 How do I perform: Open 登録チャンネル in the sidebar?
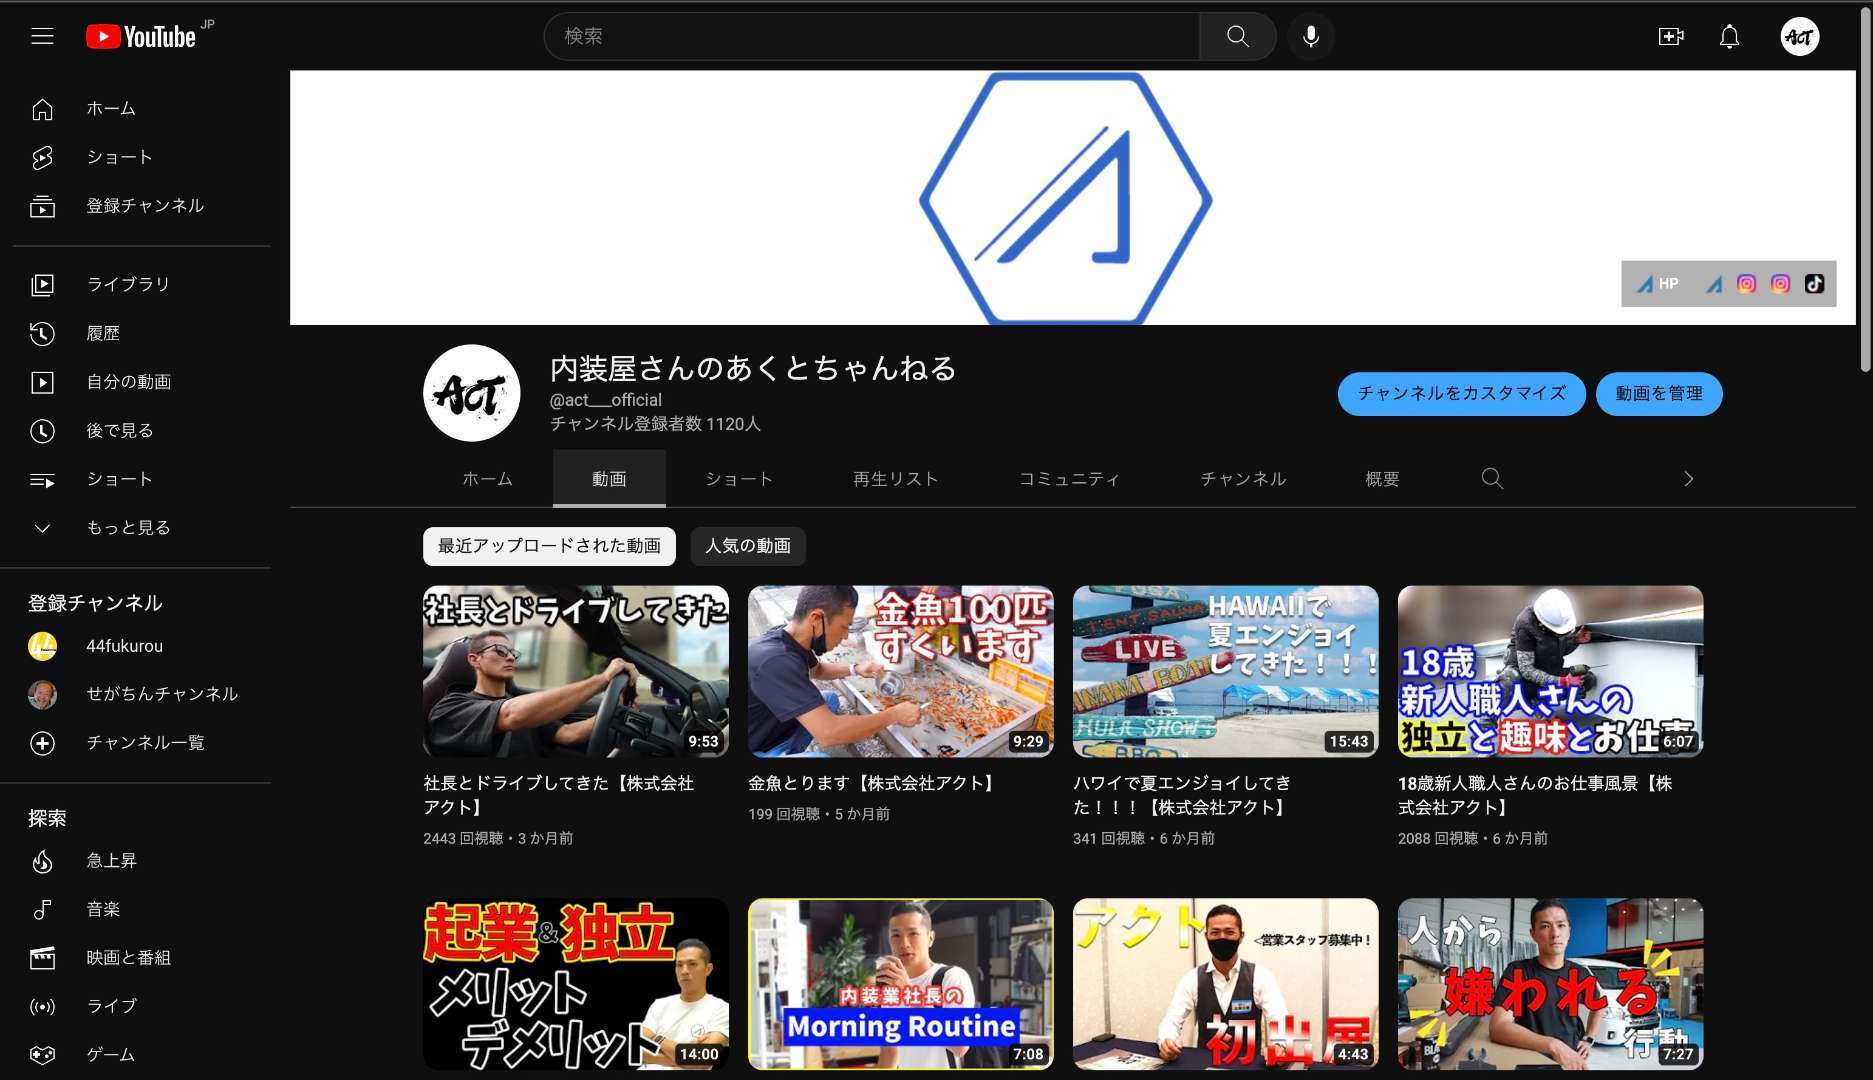click(135, 206)
